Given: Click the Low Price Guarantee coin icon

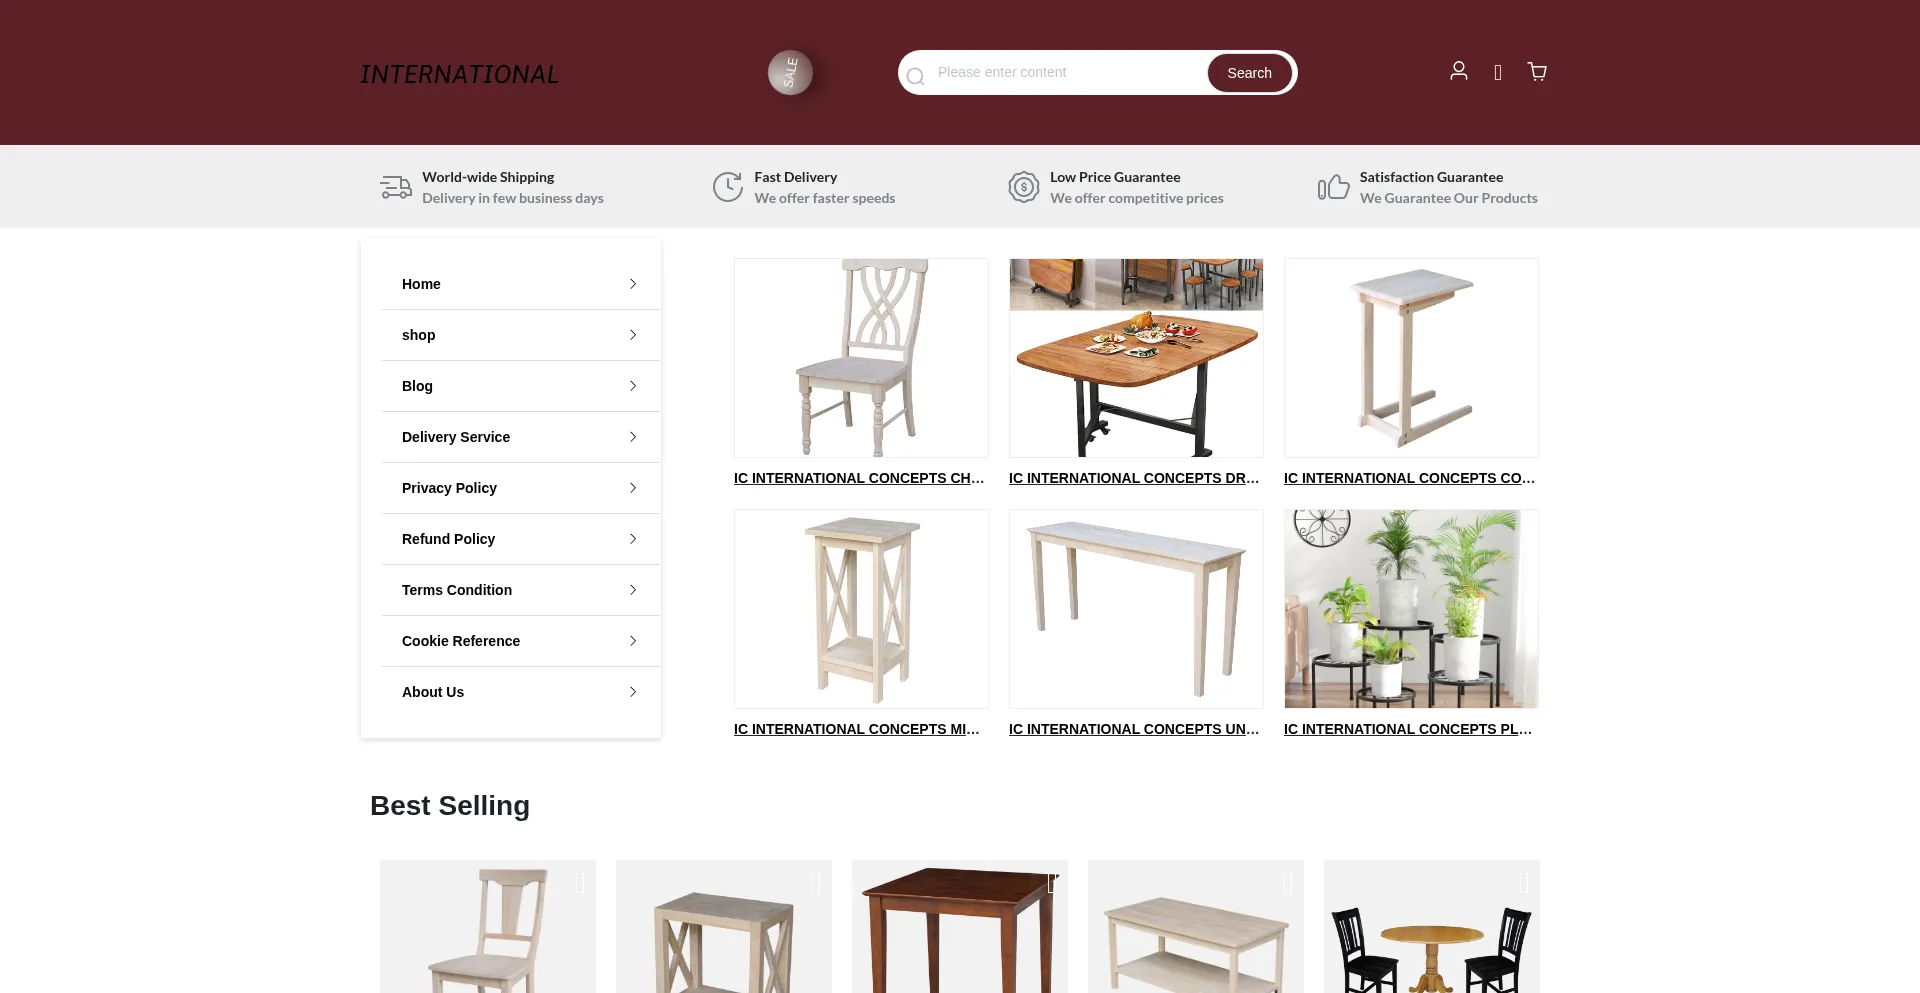Looking at the screenshot, I should 1024,187.
